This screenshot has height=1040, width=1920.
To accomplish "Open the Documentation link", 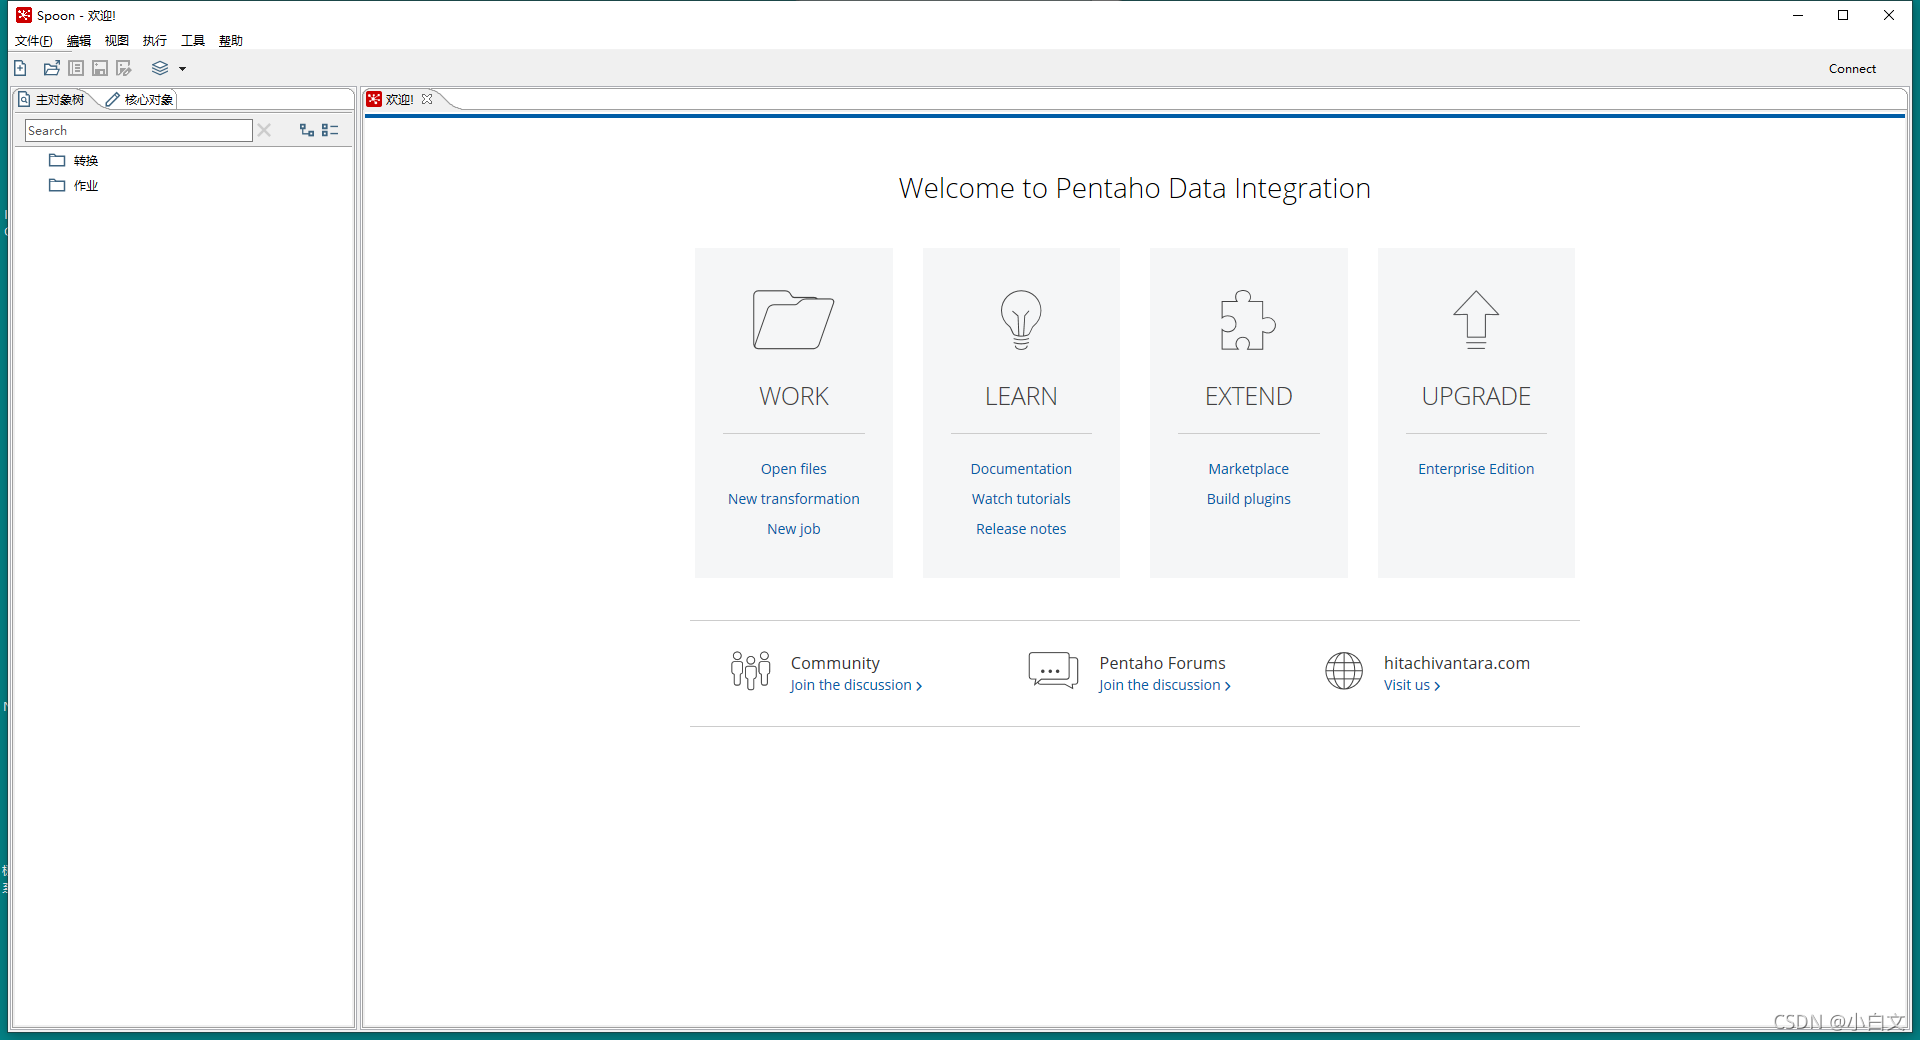I will click(x=1021, y=469).
